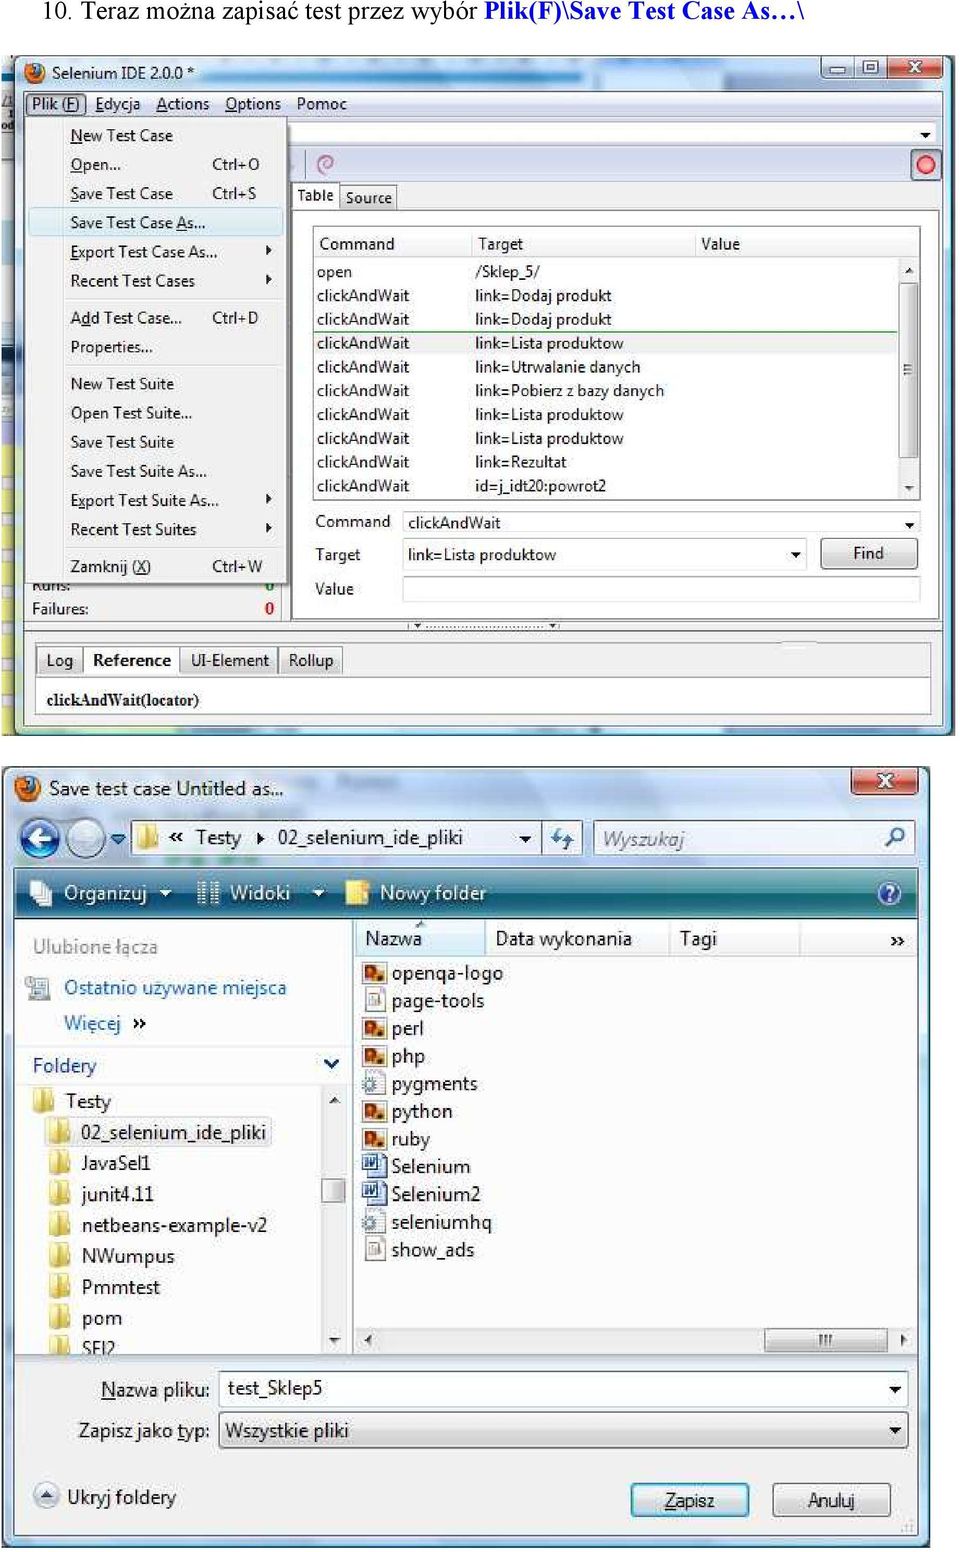960x1552 pixels.
Task: Click the command table vertical scrollbar
Action: click(908, 379)
